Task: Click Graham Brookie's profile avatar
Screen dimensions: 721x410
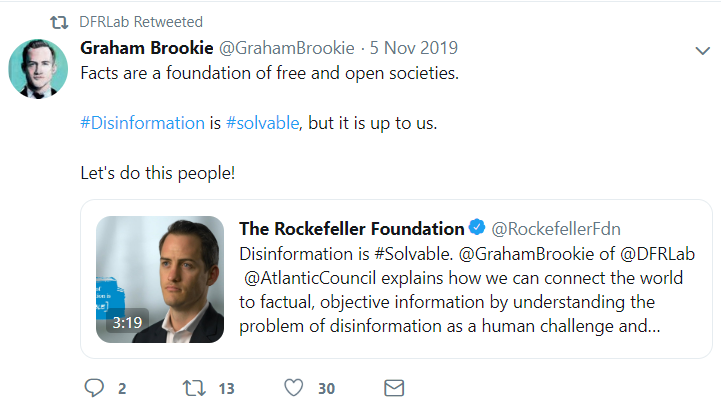Action: tap(38, 70)
